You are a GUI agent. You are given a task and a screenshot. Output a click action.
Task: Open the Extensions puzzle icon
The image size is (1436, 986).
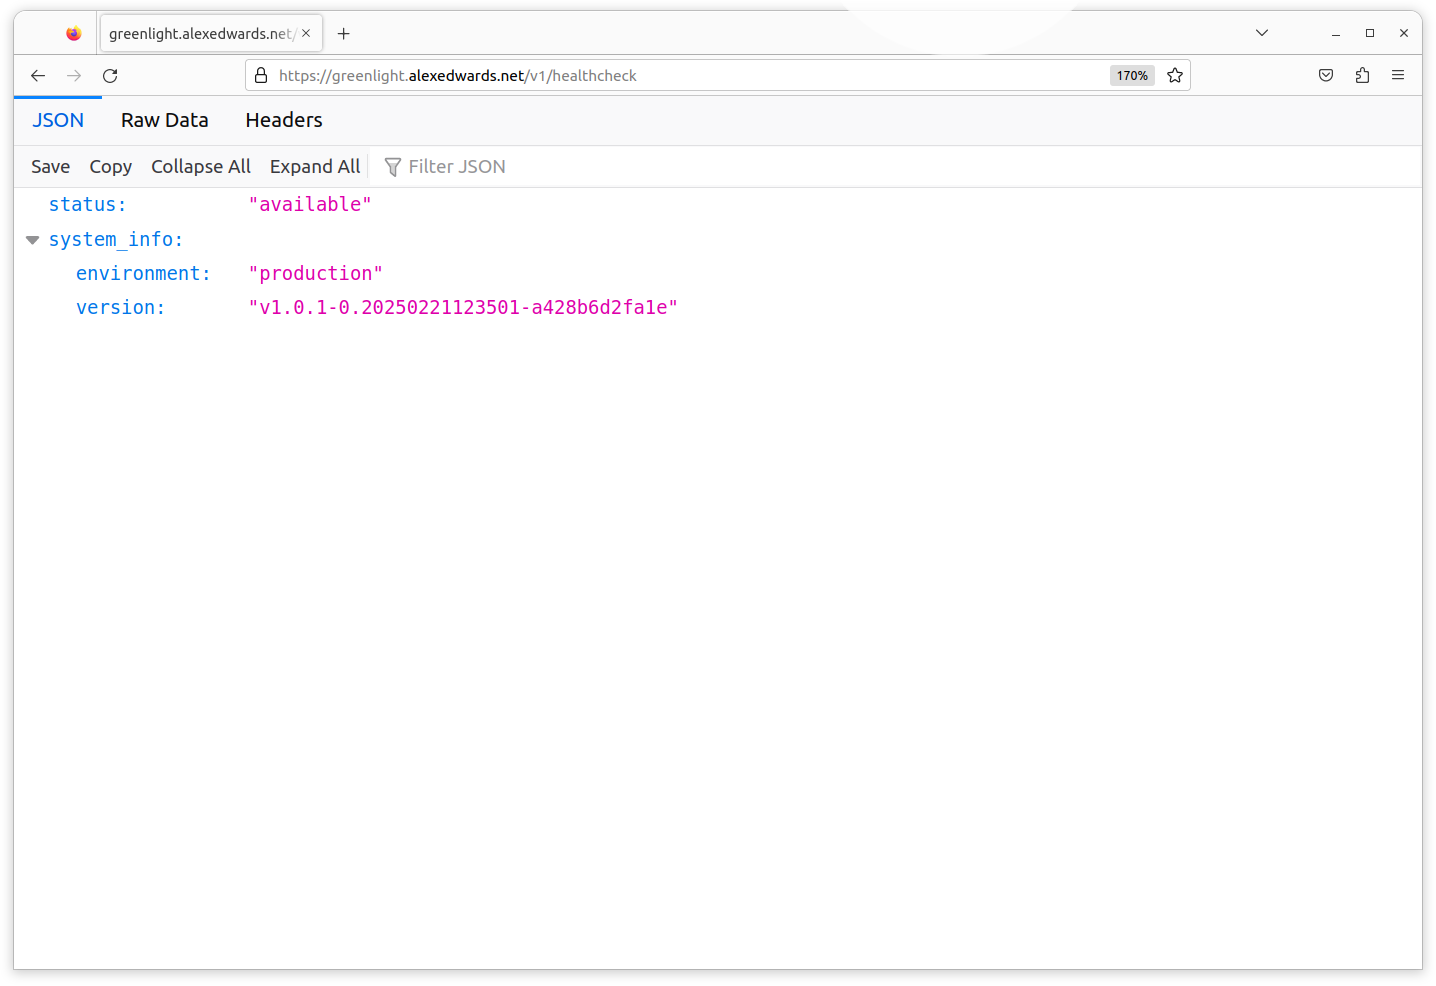(x=1362, y=76)
